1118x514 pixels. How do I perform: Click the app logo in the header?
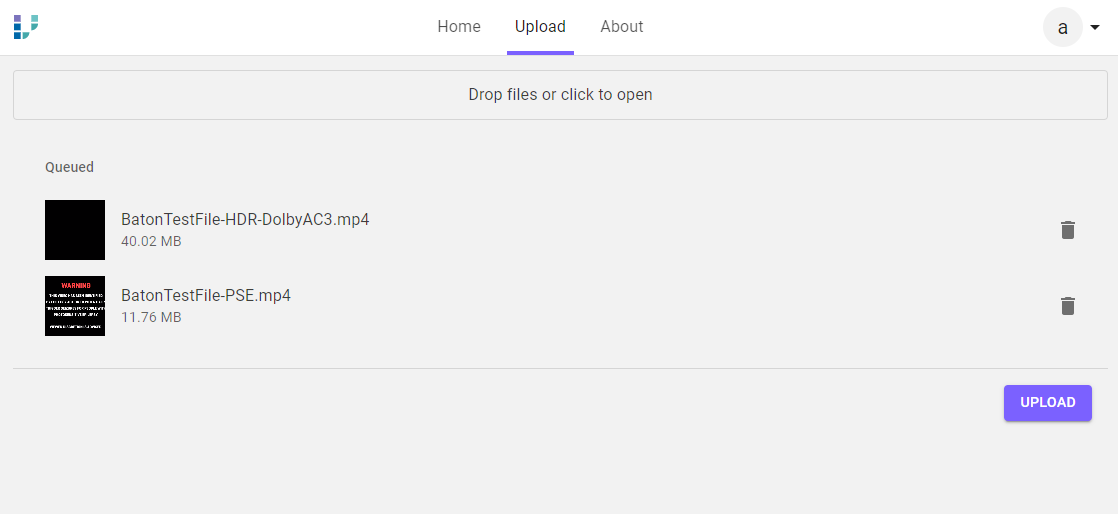click(x=26, y=27)
